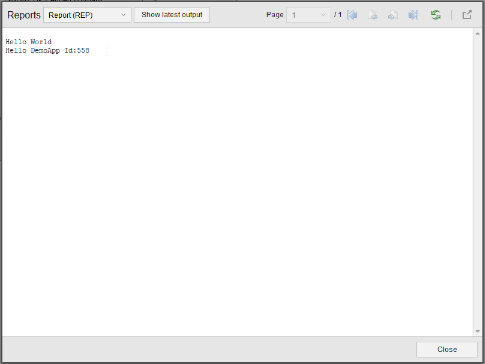This screenshot has height=364, width=485.
Task: Click the 'Hello DemoApp Id:558' line
Action: coord(47,51)
